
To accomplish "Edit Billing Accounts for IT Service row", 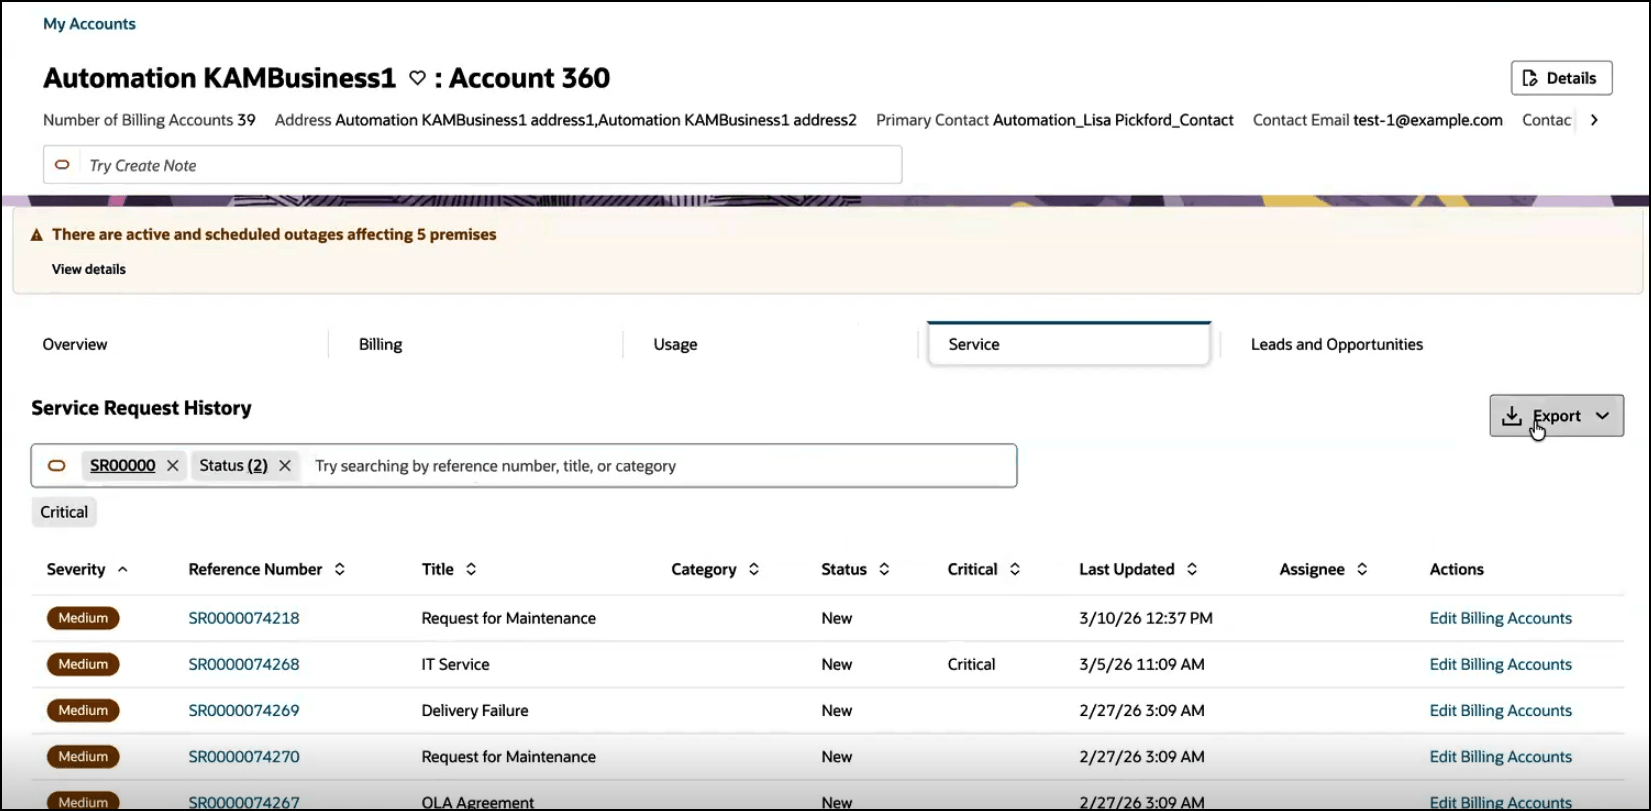I will pyautogui.click(x=1500, y=664).
